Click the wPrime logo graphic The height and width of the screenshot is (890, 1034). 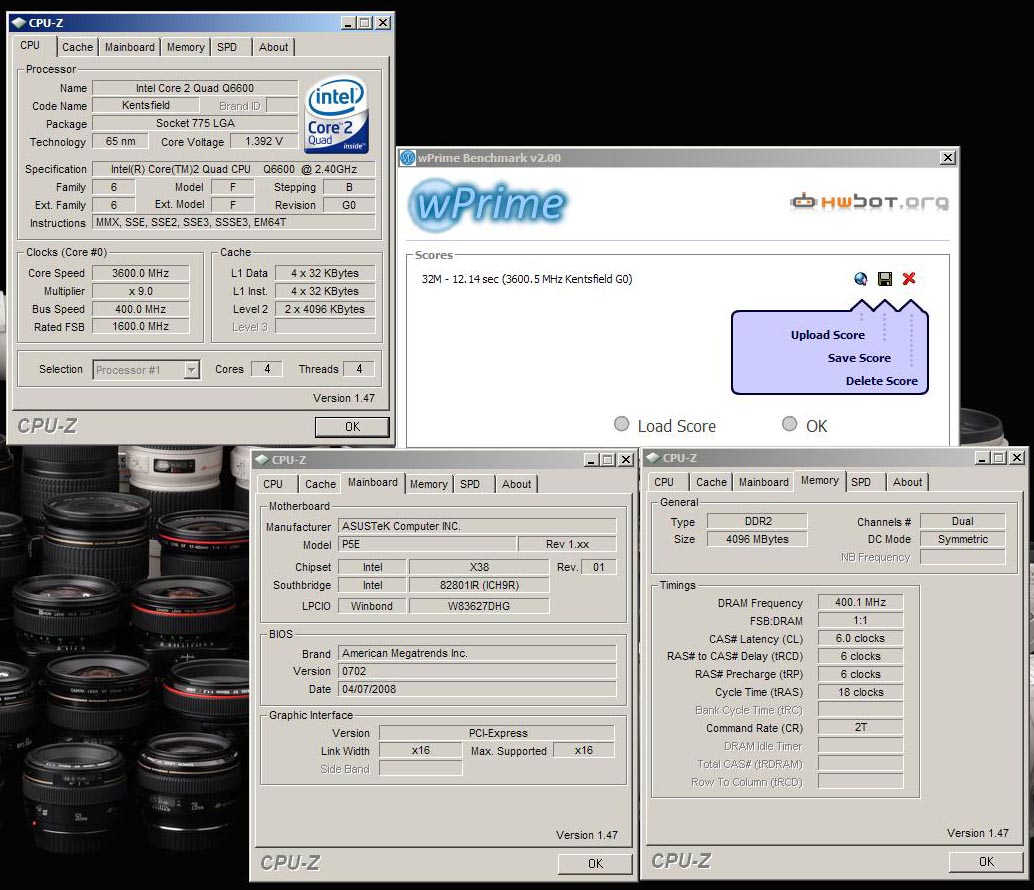pyautogui.click(x=487, y=204)
